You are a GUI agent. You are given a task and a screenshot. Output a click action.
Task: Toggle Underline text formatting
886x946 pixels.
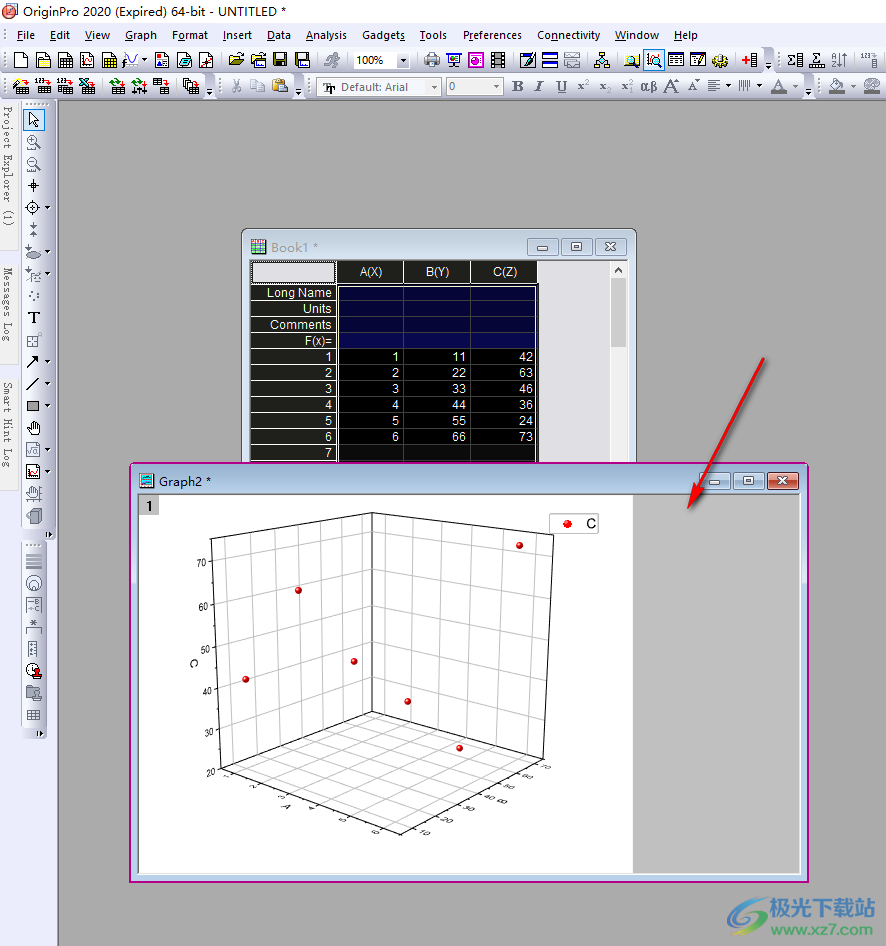coord(561,87)
